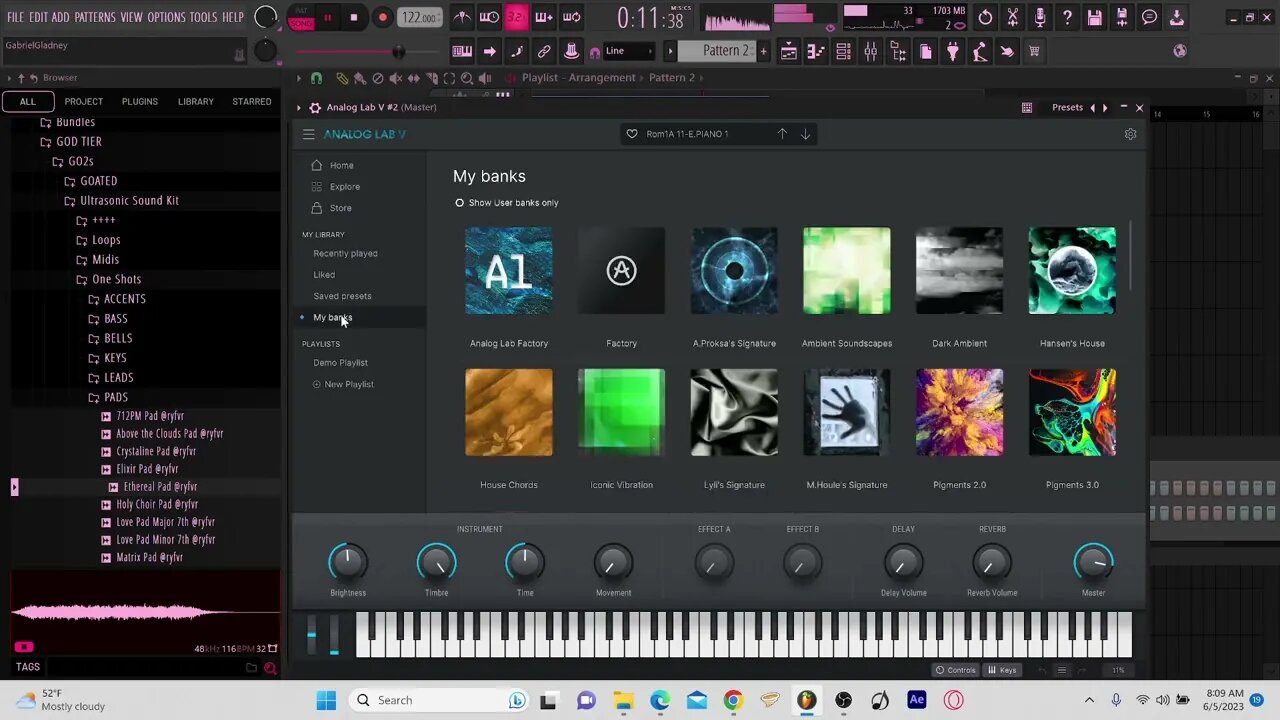Open the Pattern 2 selector dropdown
This screenshot has height=720, width=1280.
[717, 51]
